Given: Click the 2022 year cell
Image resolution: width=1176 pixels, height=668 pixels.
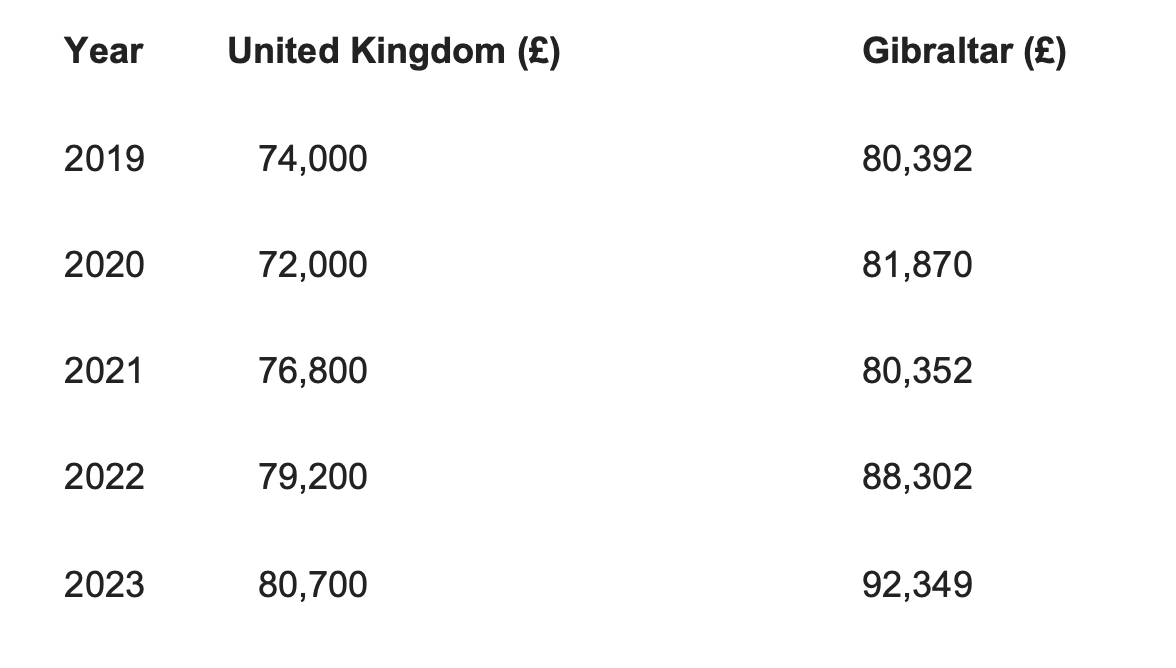Looking at the screenshot, I should [104, 478].
